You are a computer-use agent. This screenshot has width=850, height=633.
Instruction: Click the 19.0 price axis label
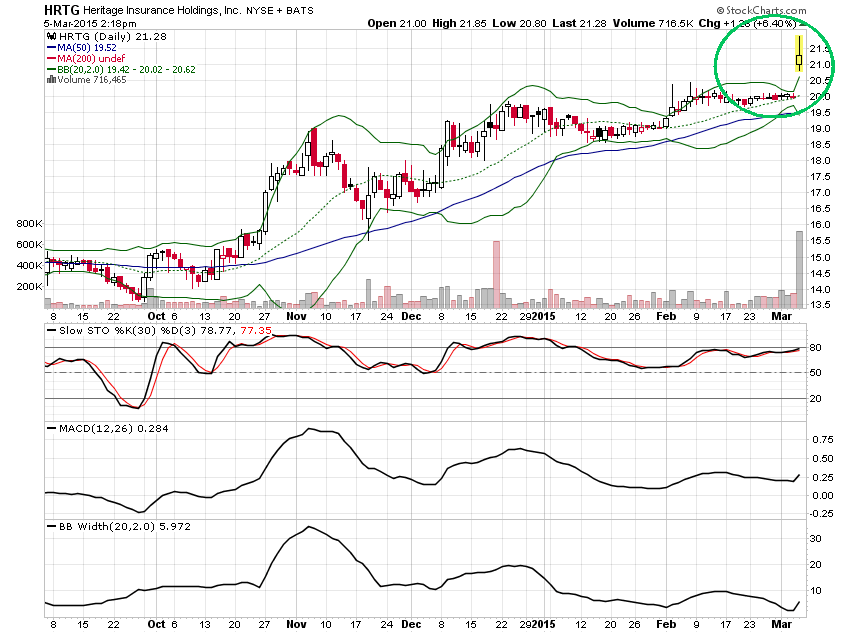pos(820,128)
